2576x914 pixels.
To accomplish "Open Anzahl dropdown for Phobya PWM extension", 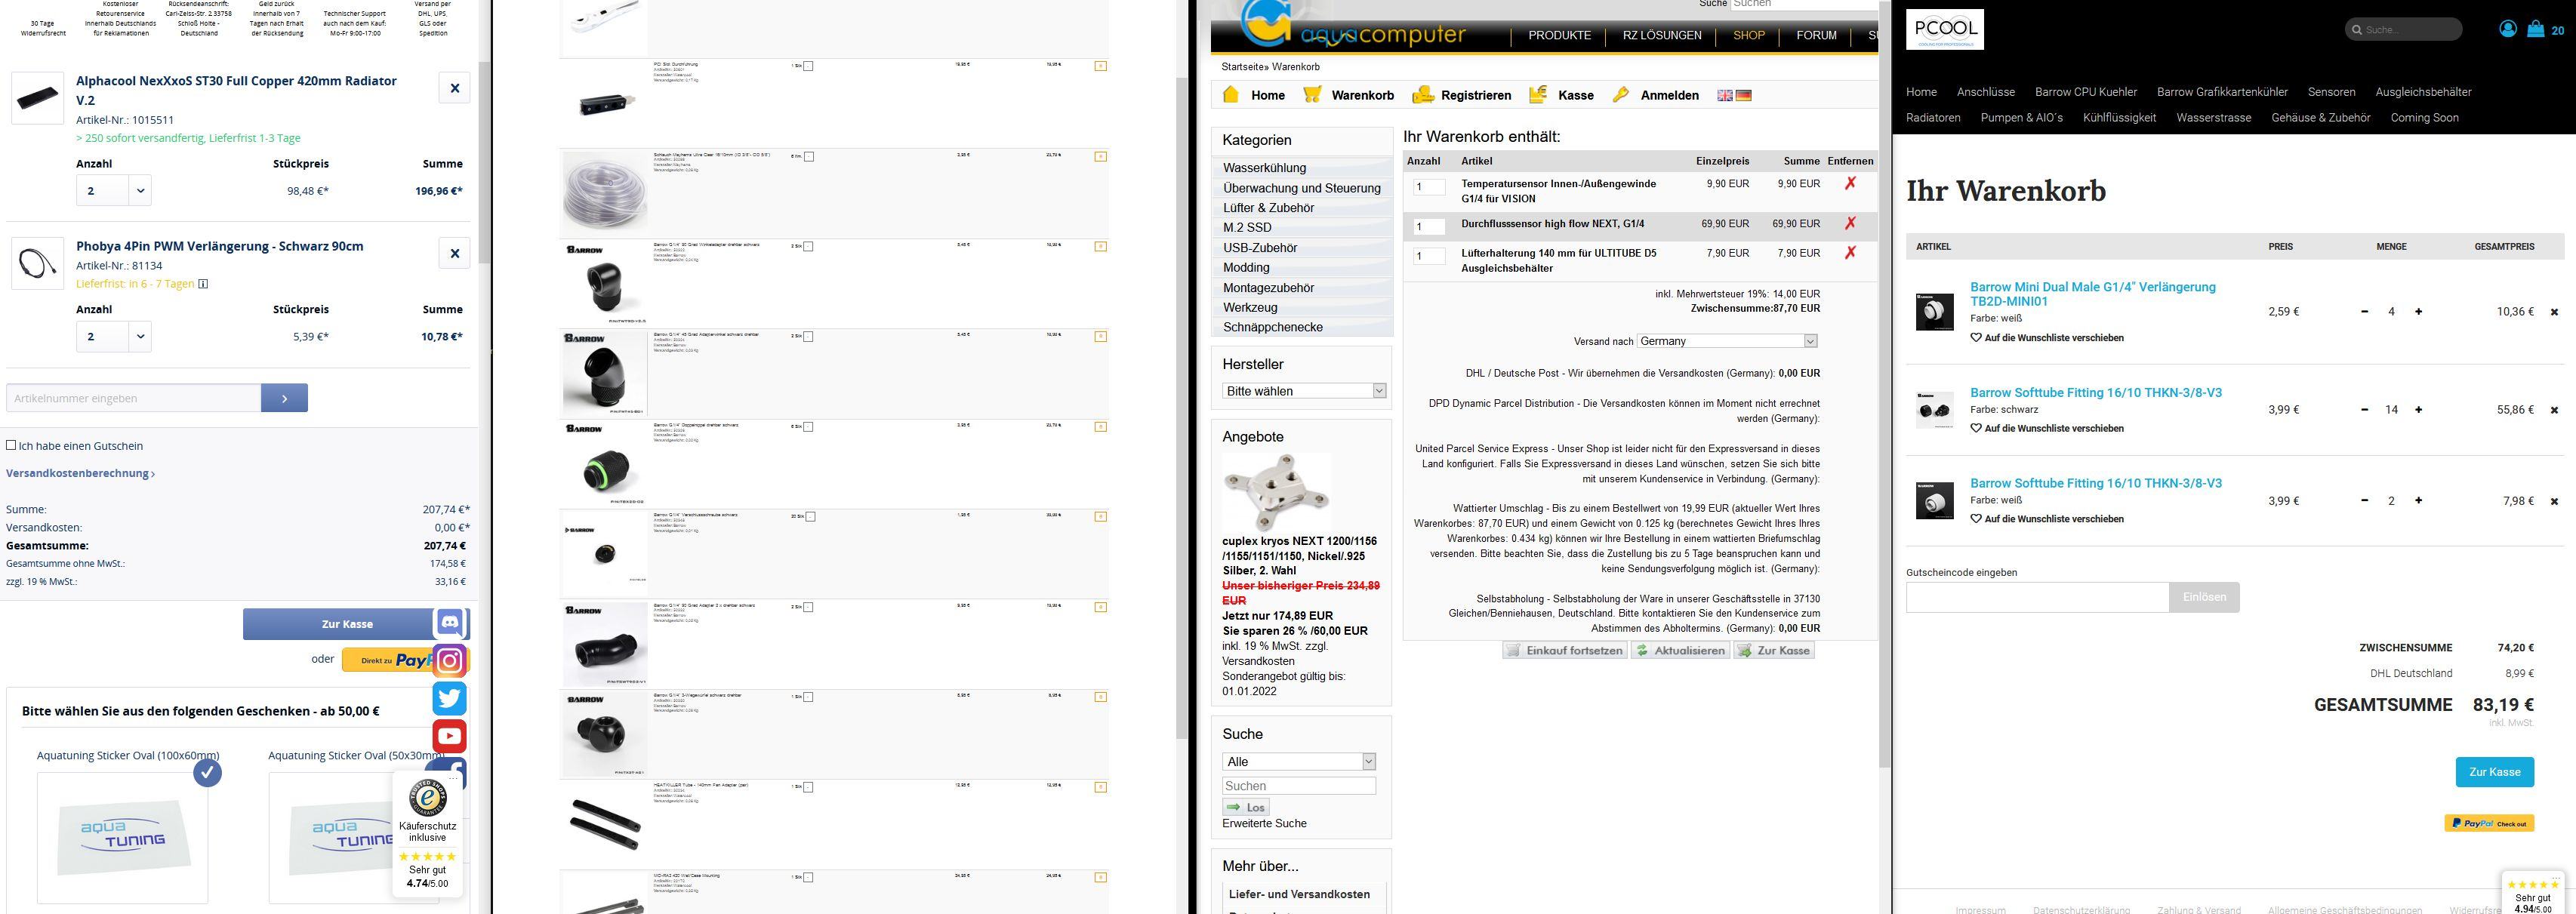I will click(139, 336).
